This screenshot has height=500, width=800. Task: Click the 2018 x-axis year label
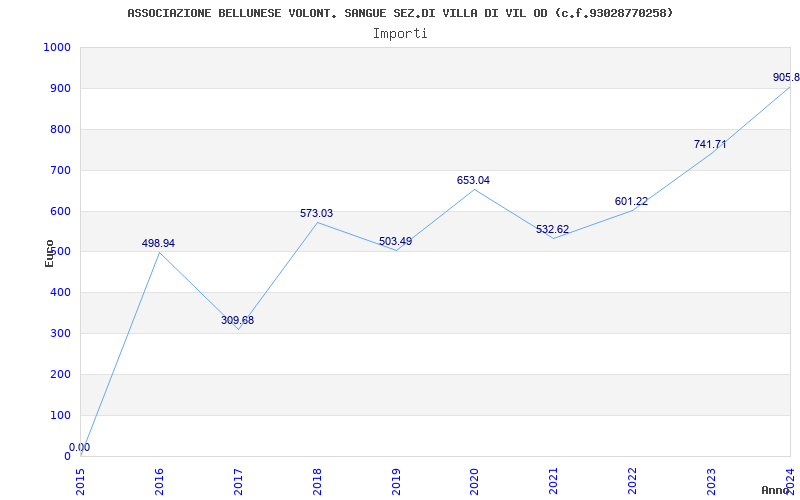[317, 481]
